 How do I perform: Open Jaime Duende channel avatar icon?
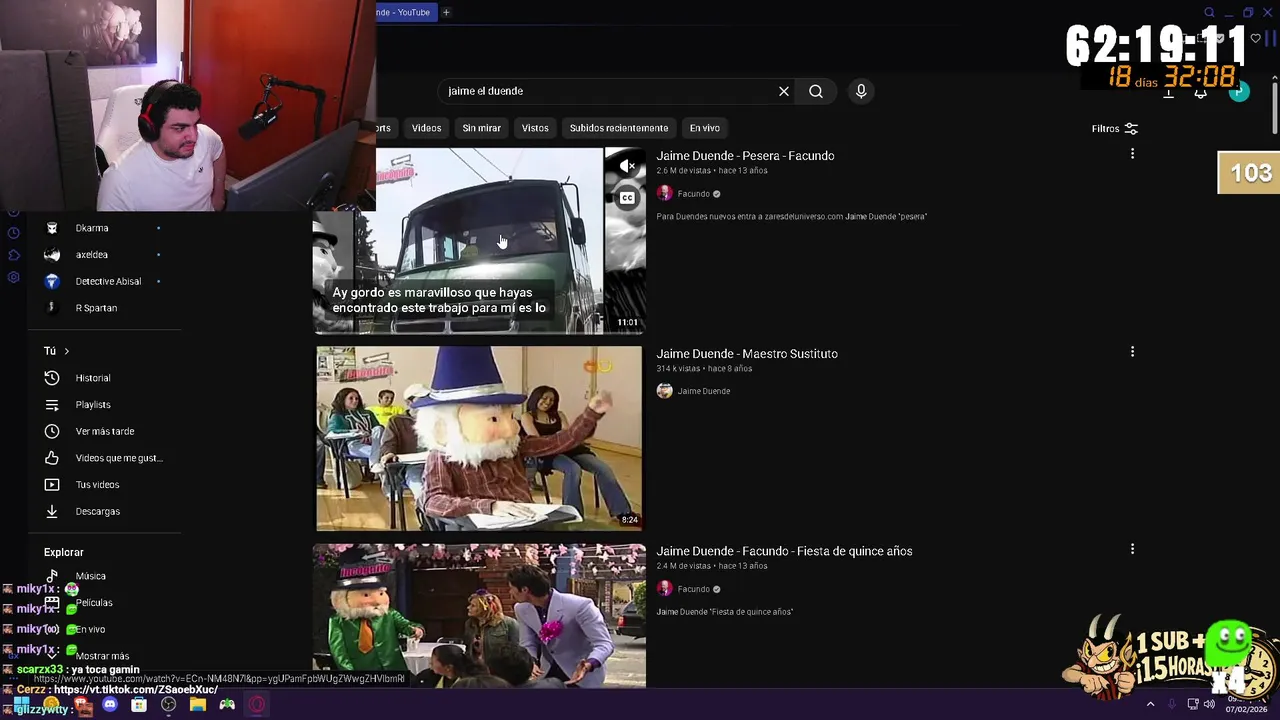664,391
